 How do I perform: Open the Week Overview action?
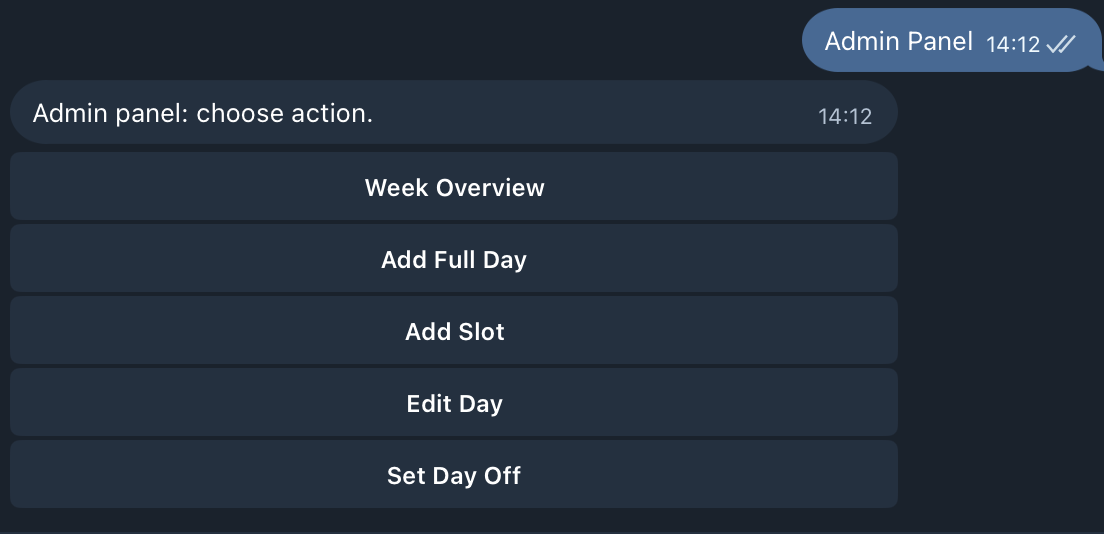454,187
